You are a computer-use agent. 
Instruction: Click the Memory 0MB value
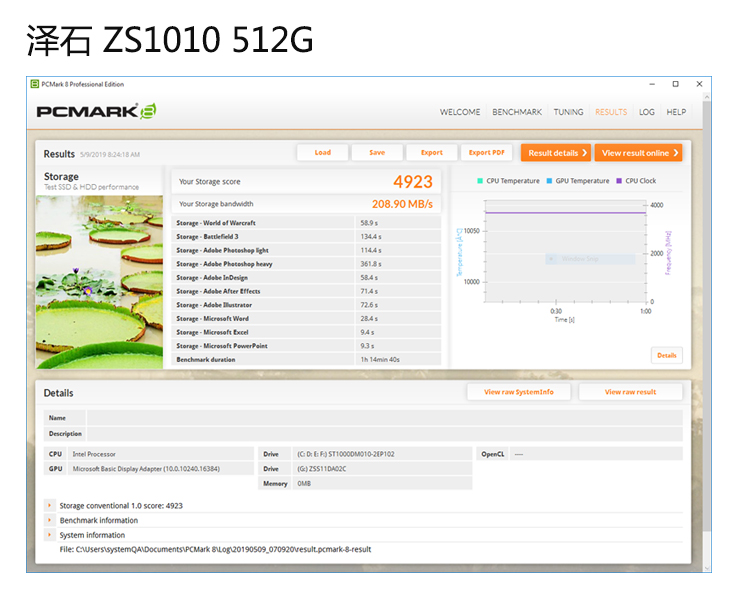tap(382, 484)
